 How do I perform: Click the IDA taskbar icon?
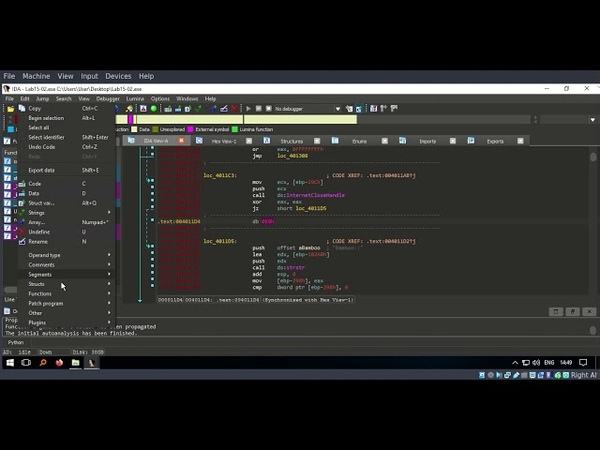coord(92,362)
